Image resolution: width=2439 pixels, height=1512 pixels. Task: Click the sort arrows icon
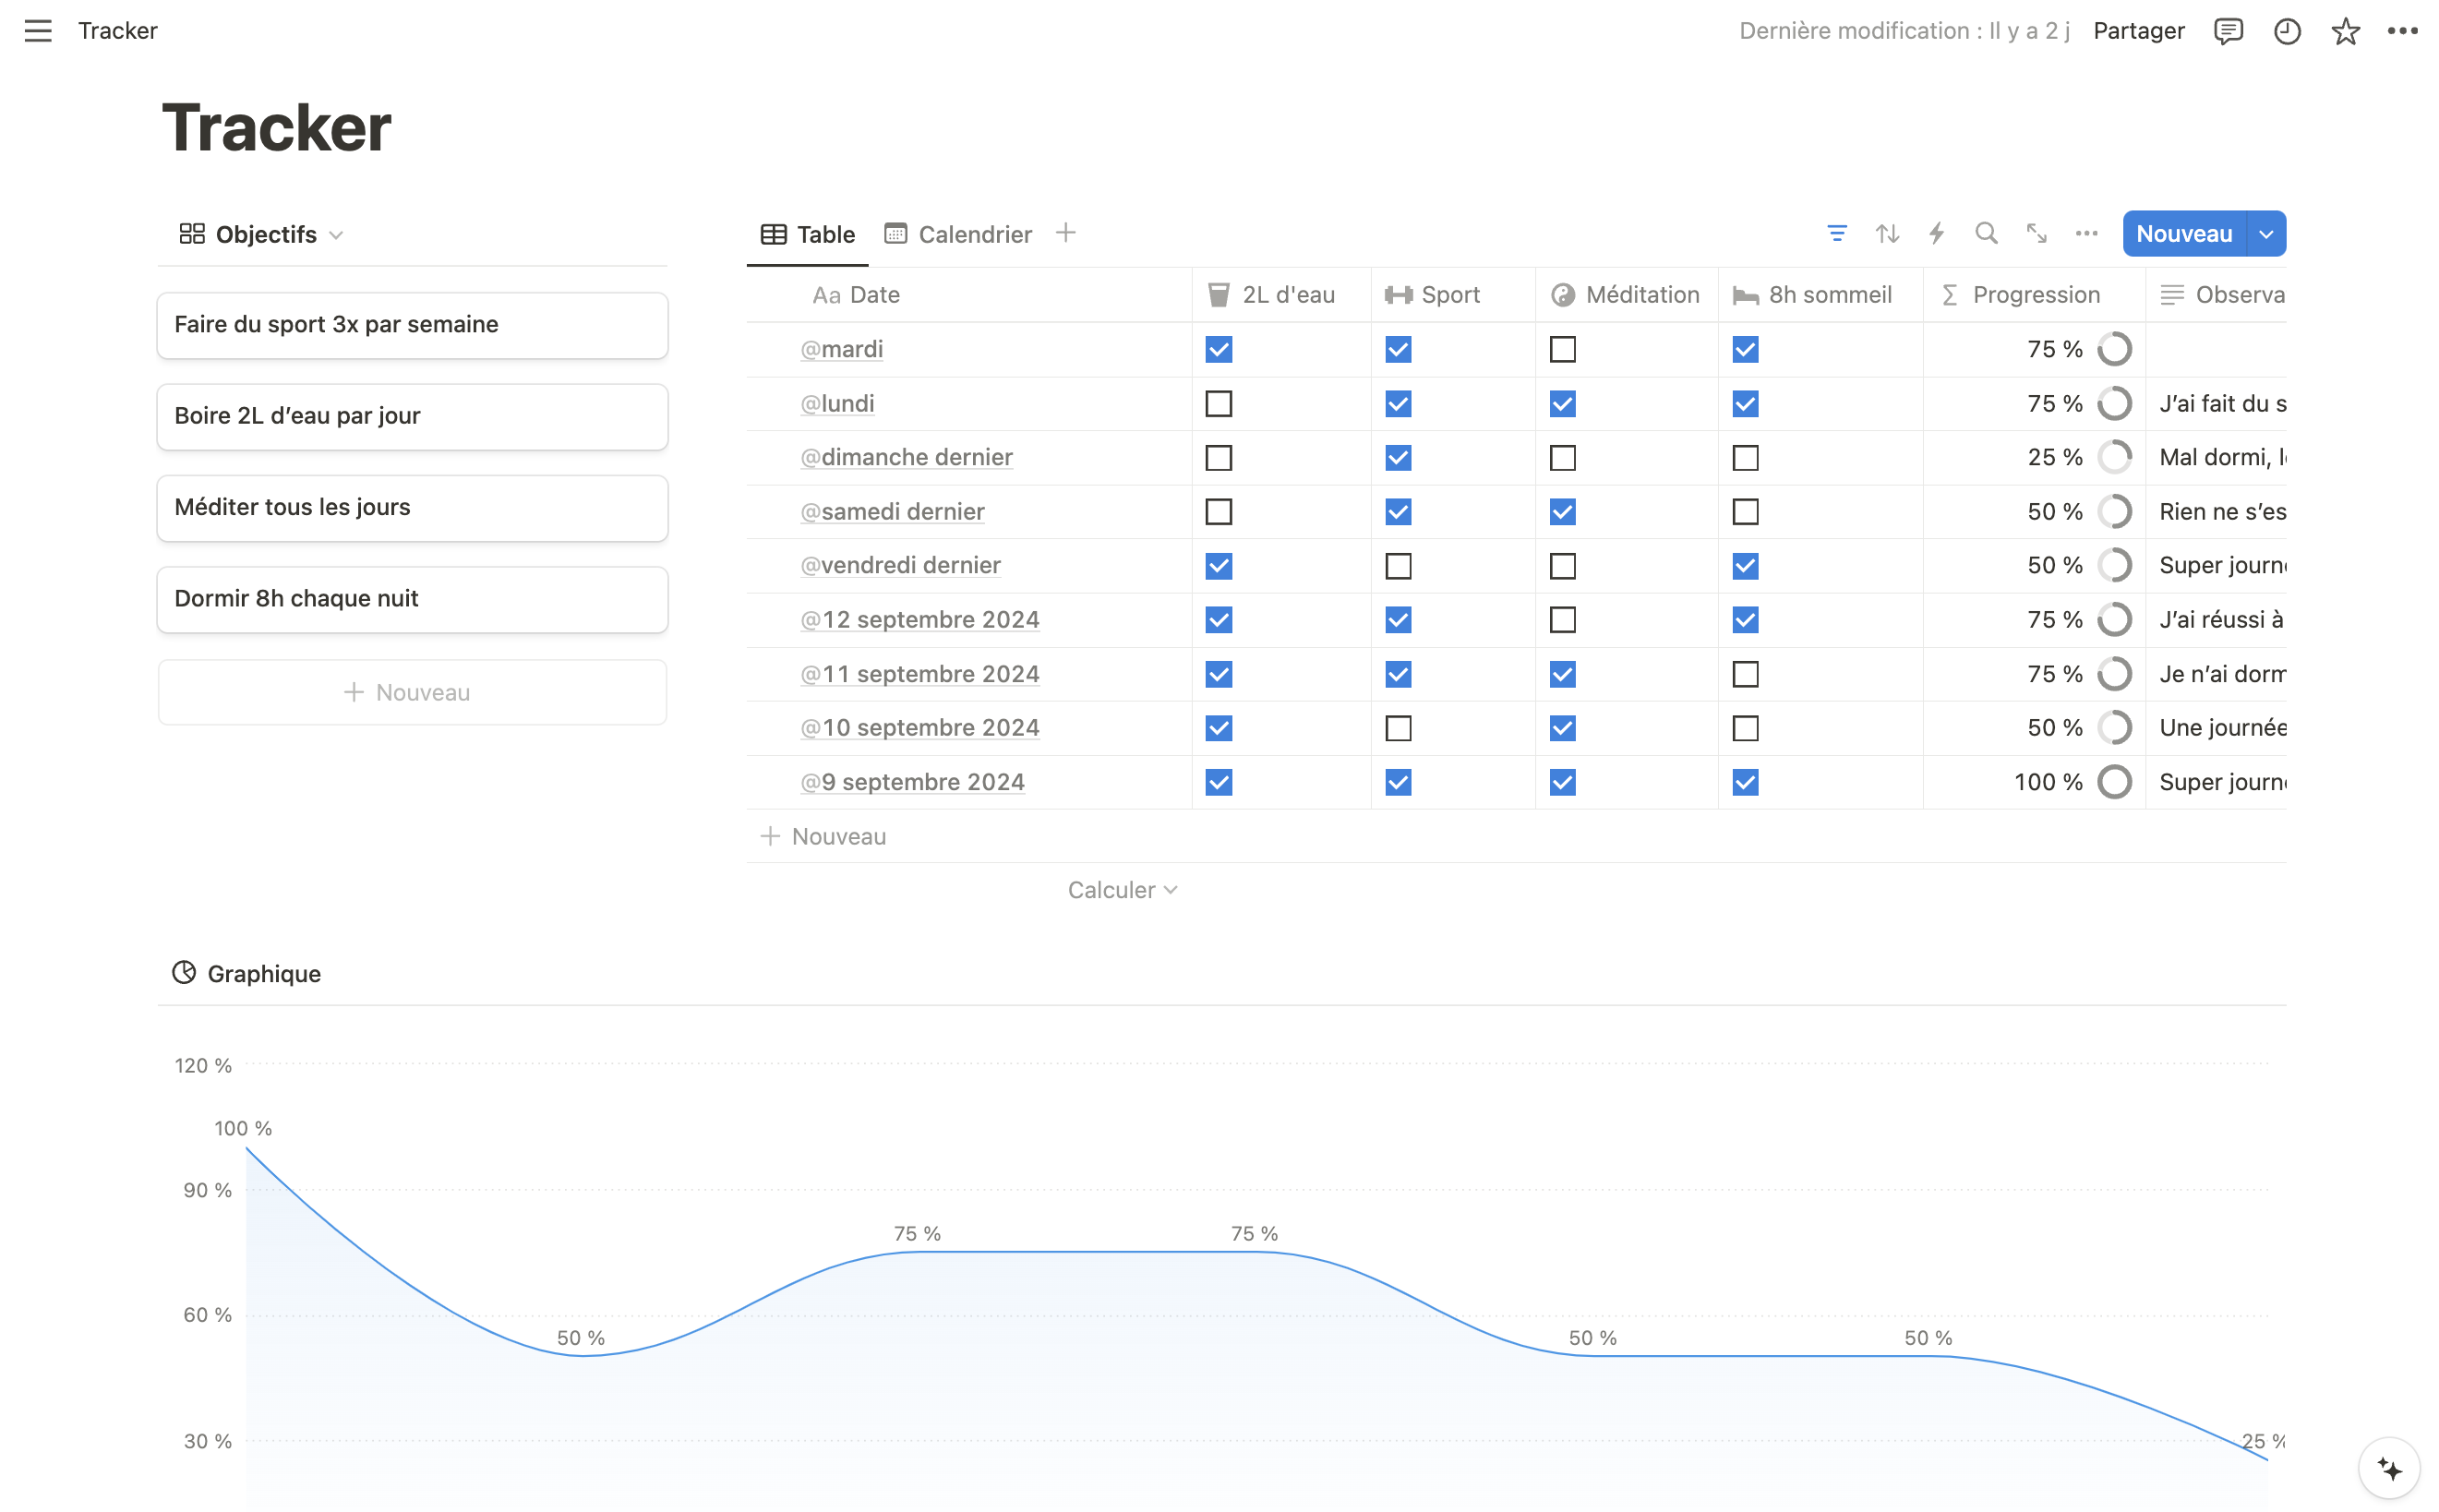click(x=1886, y=234)
